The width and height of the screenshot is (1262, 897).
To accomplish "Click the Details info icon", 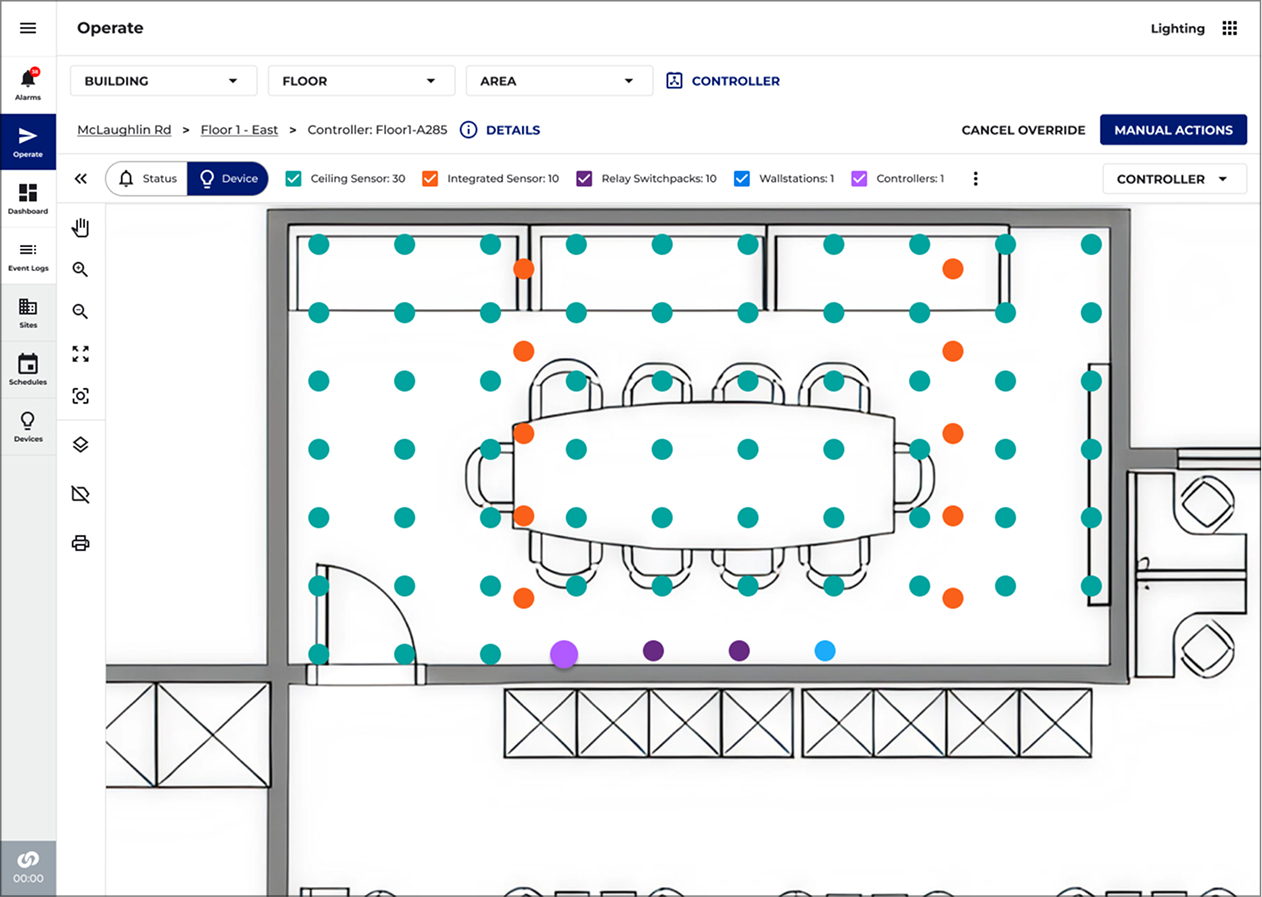I will click(x=468, y=130).
